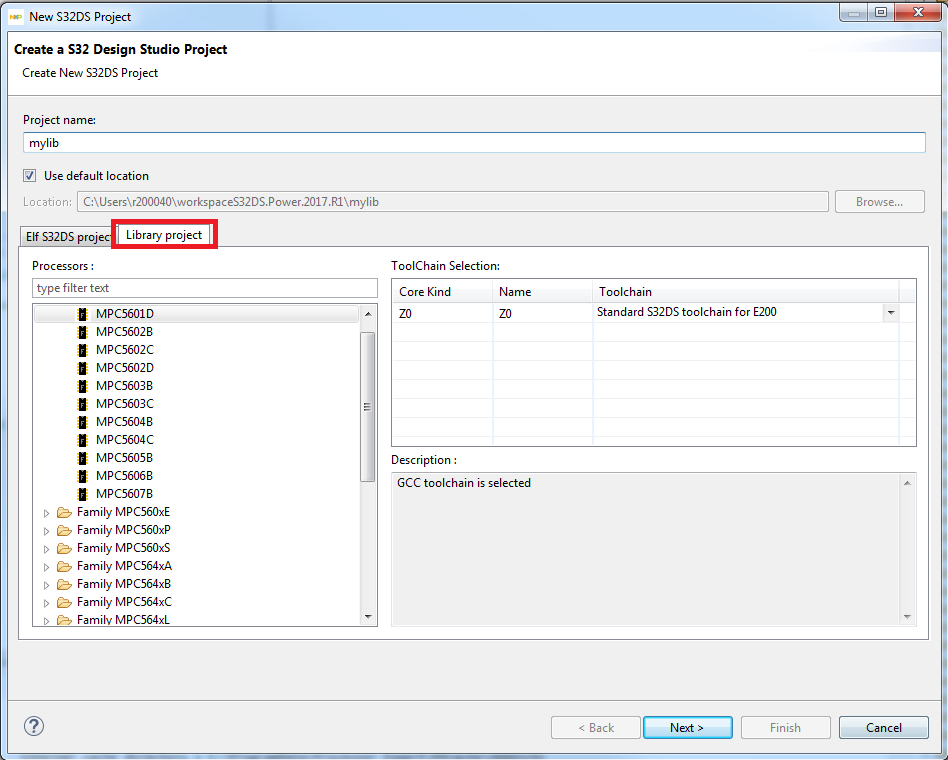
Task: Click the NXP icon in title bar
Action: click(x=16, y=17)
